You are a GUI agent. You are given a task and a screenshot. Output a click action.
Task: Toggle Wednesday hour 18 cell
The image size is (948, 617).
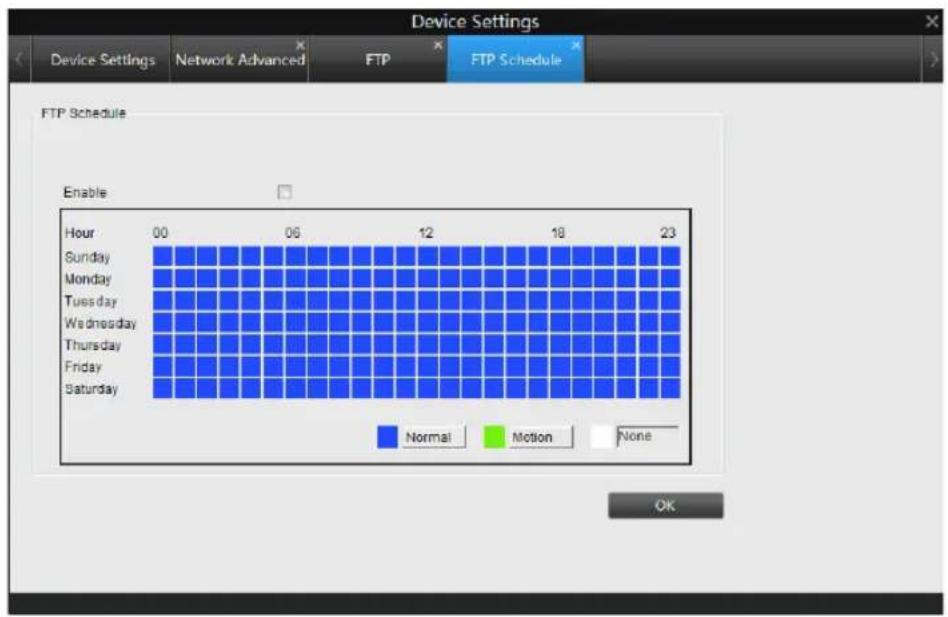point(560,322)
